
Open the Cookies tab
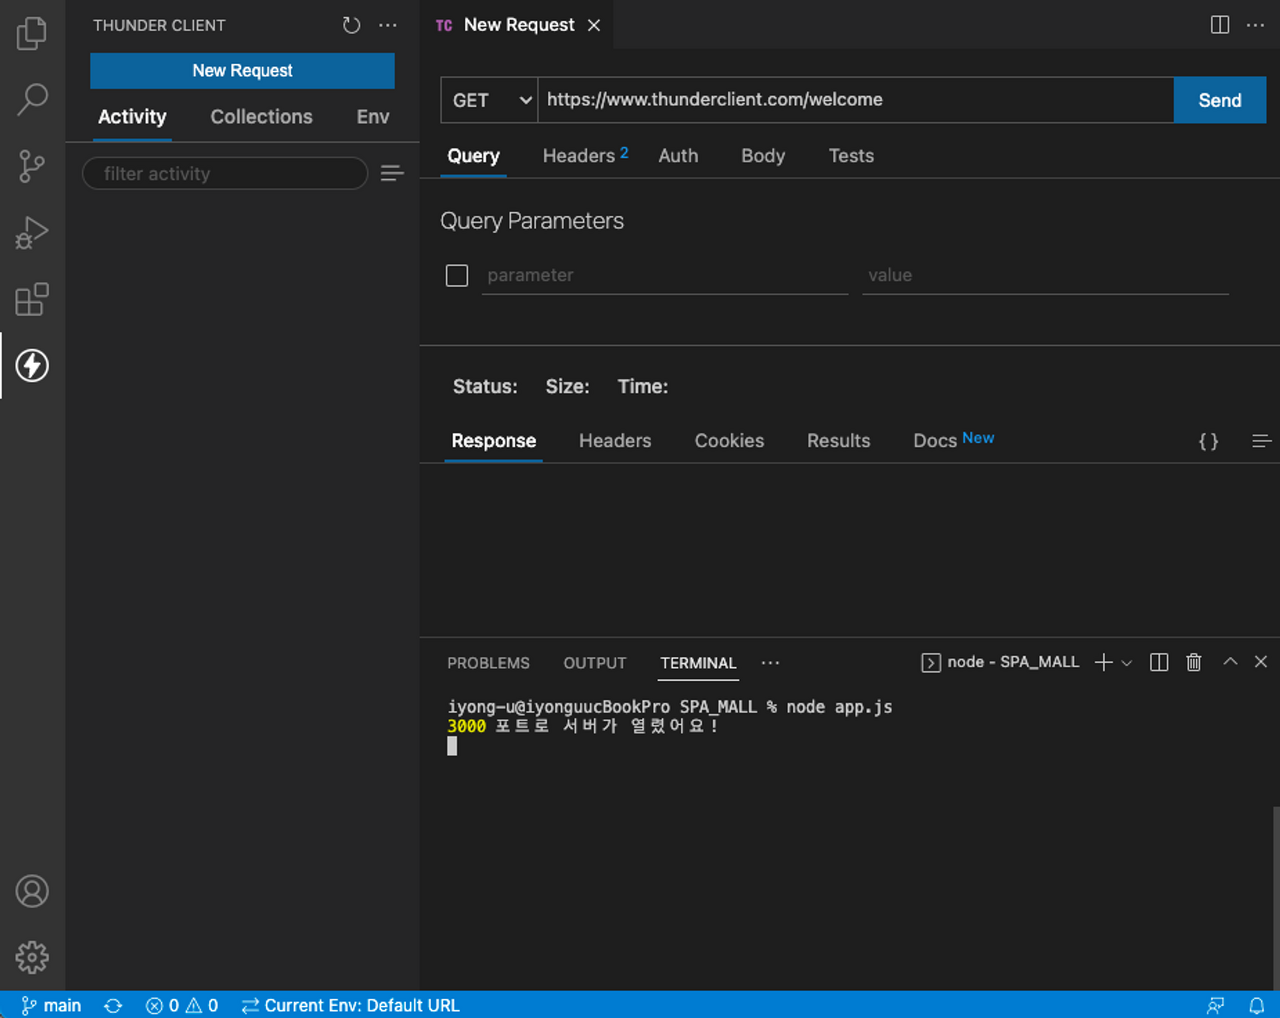729,440
